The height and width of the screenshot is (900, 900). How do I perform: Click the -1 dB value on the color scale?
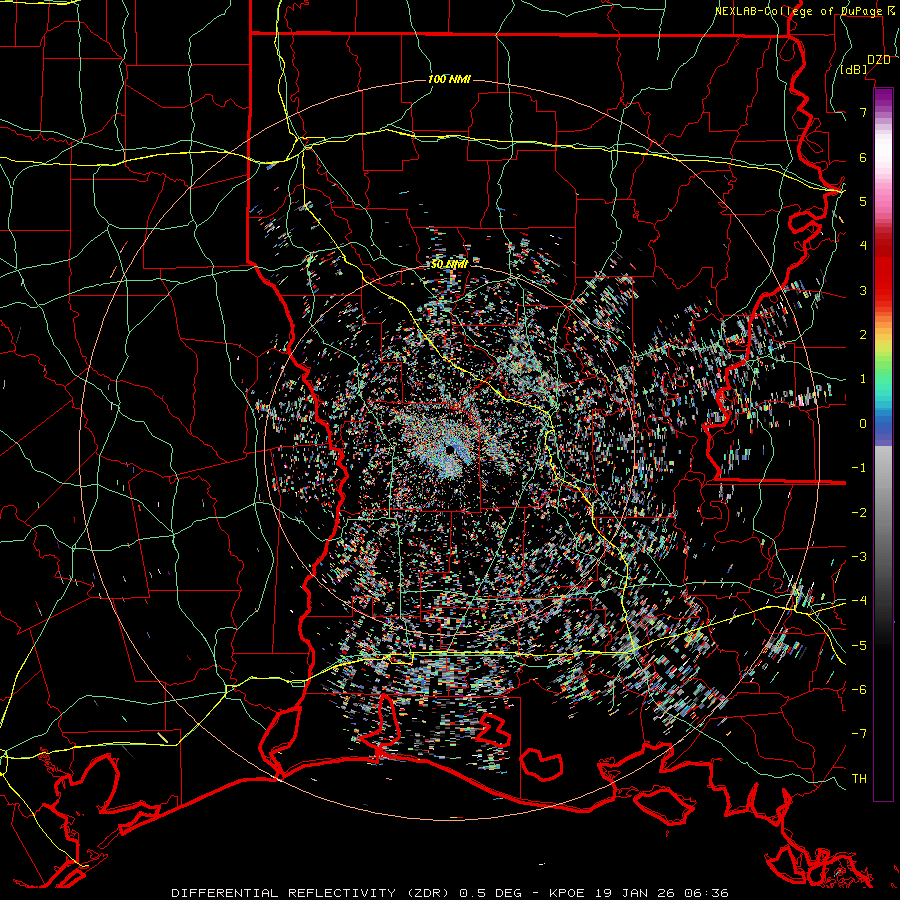click(x=859, y=468)
